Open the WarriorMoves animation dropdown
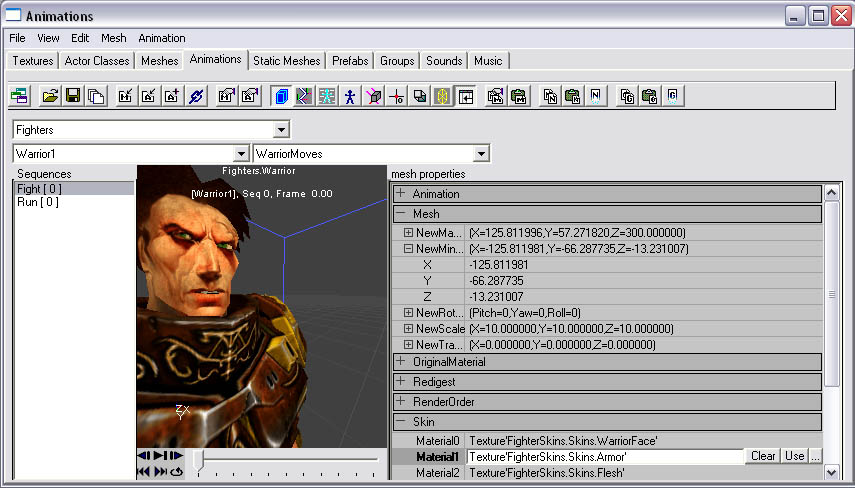855x488 pixels. (x=481, y=154)
